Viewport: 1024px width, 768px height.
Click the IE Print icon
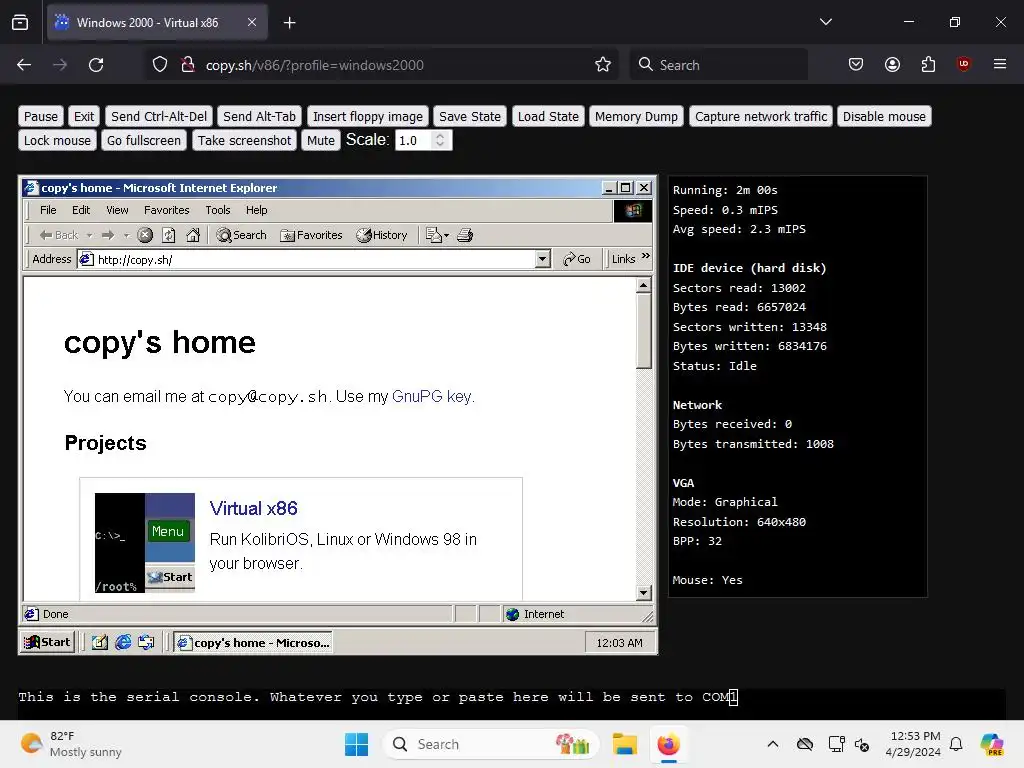(464, 235)
